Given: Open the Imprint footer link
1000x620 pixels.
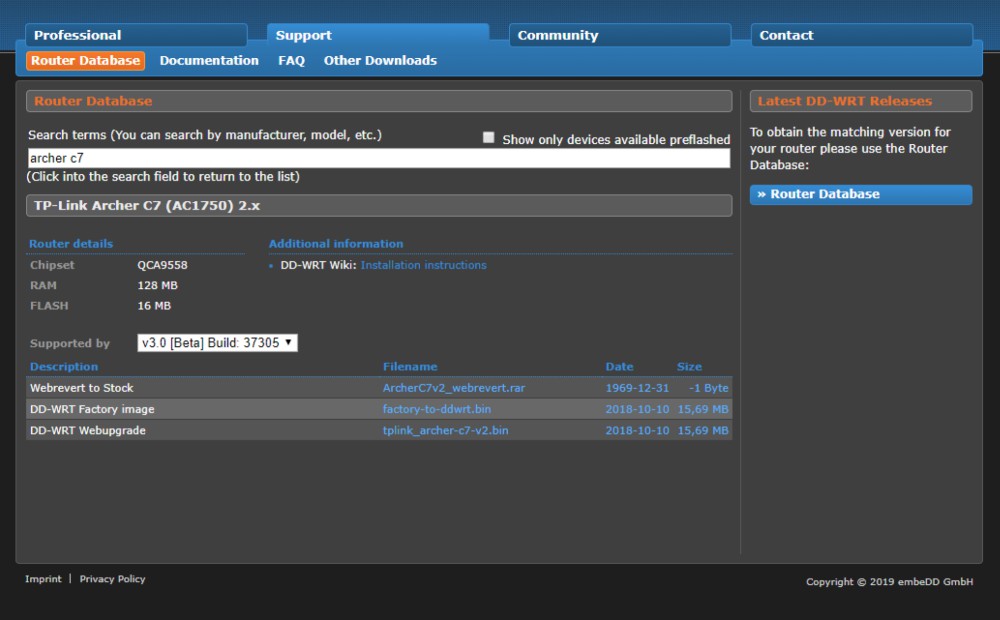Looking at the screenshot, I should coord(43,579).
